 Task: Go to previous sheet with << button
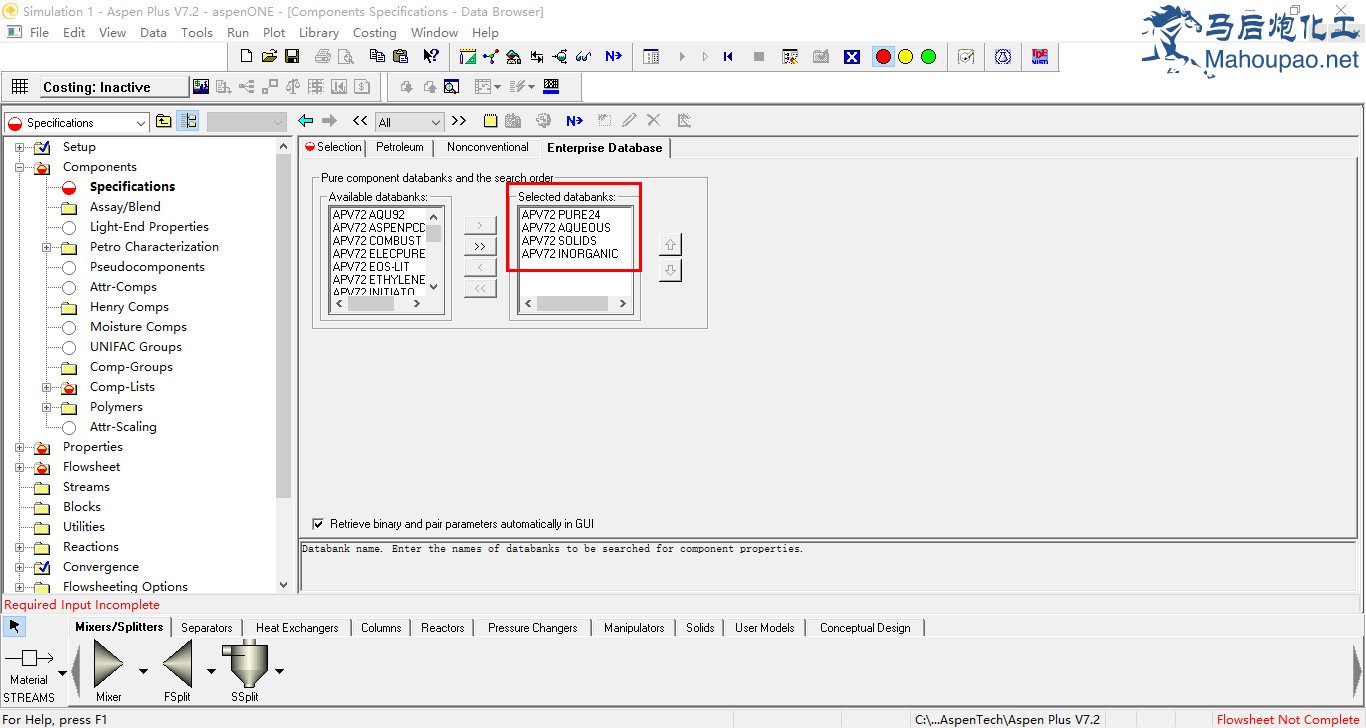[x=360, y=121]
